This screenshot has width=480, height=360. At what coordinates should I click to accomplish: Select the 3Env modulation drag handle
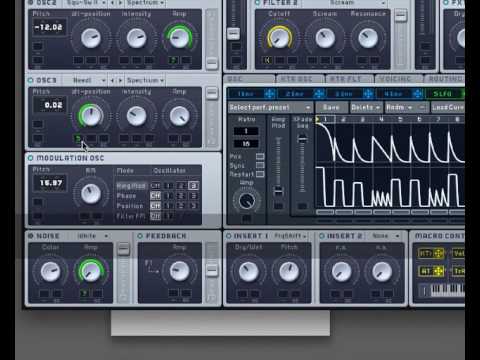coord(368,94)
